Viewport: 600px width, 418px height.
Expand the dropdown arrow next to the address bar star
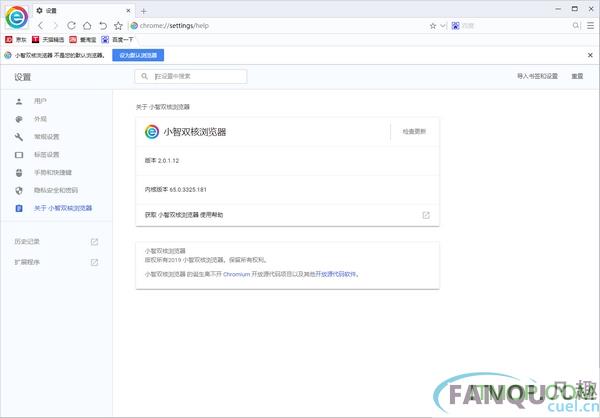coord(443,26)
